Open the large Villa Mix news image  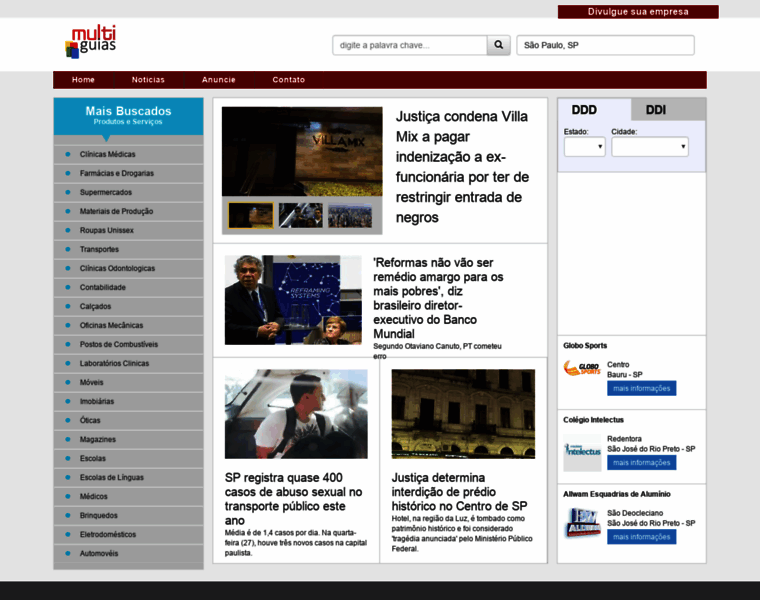pyautogui.click(x=302, y=152)
